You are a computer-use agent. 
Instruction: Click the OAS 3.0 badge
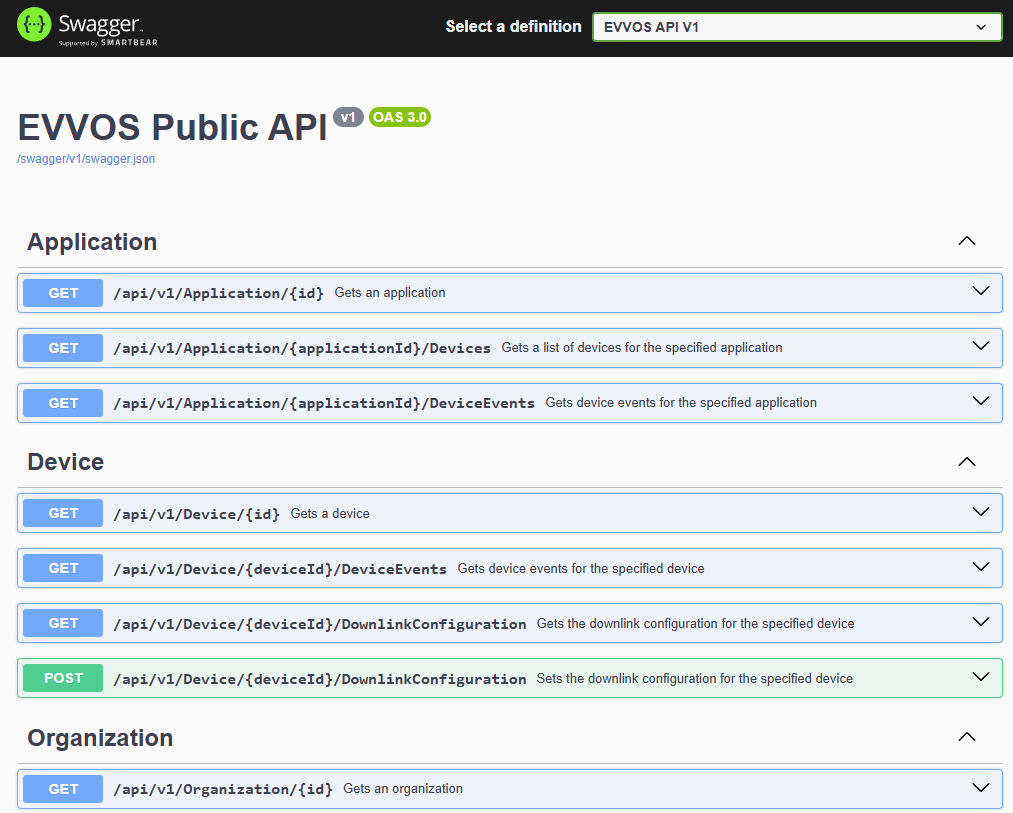pyautogui.click(x=400, y=117)
